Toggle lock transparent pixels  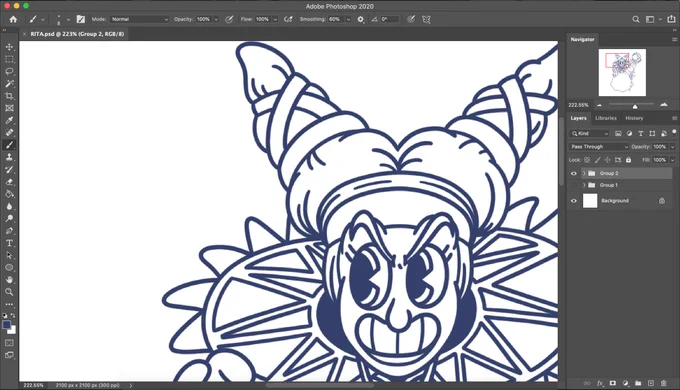point(587,160)
